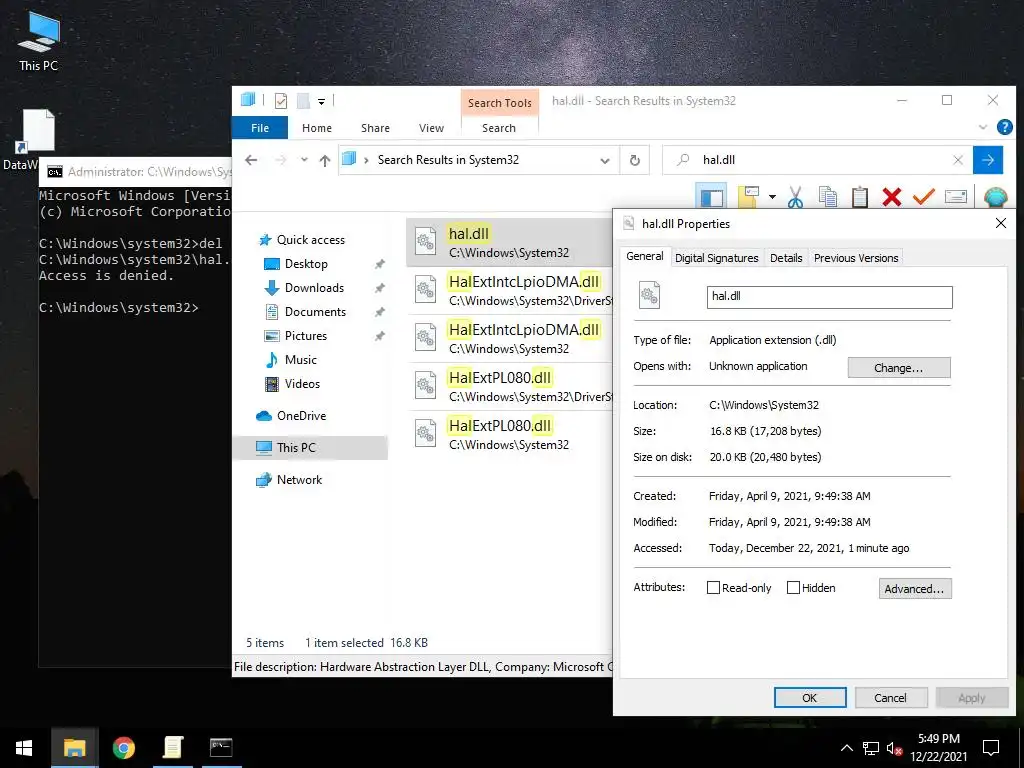Click the blue help question mark icon

[1004, 127]
